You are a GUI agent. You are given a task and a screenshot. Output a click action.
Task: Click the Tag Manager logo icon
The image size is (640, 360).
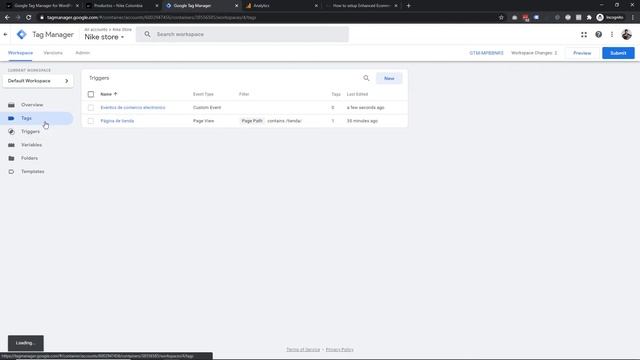(x=22, y=35)
